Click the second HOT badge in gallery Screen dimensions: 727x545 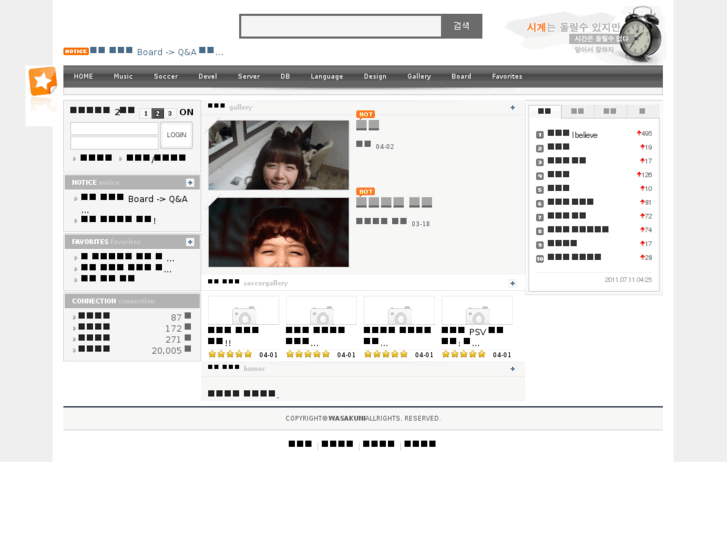point(365,192)
